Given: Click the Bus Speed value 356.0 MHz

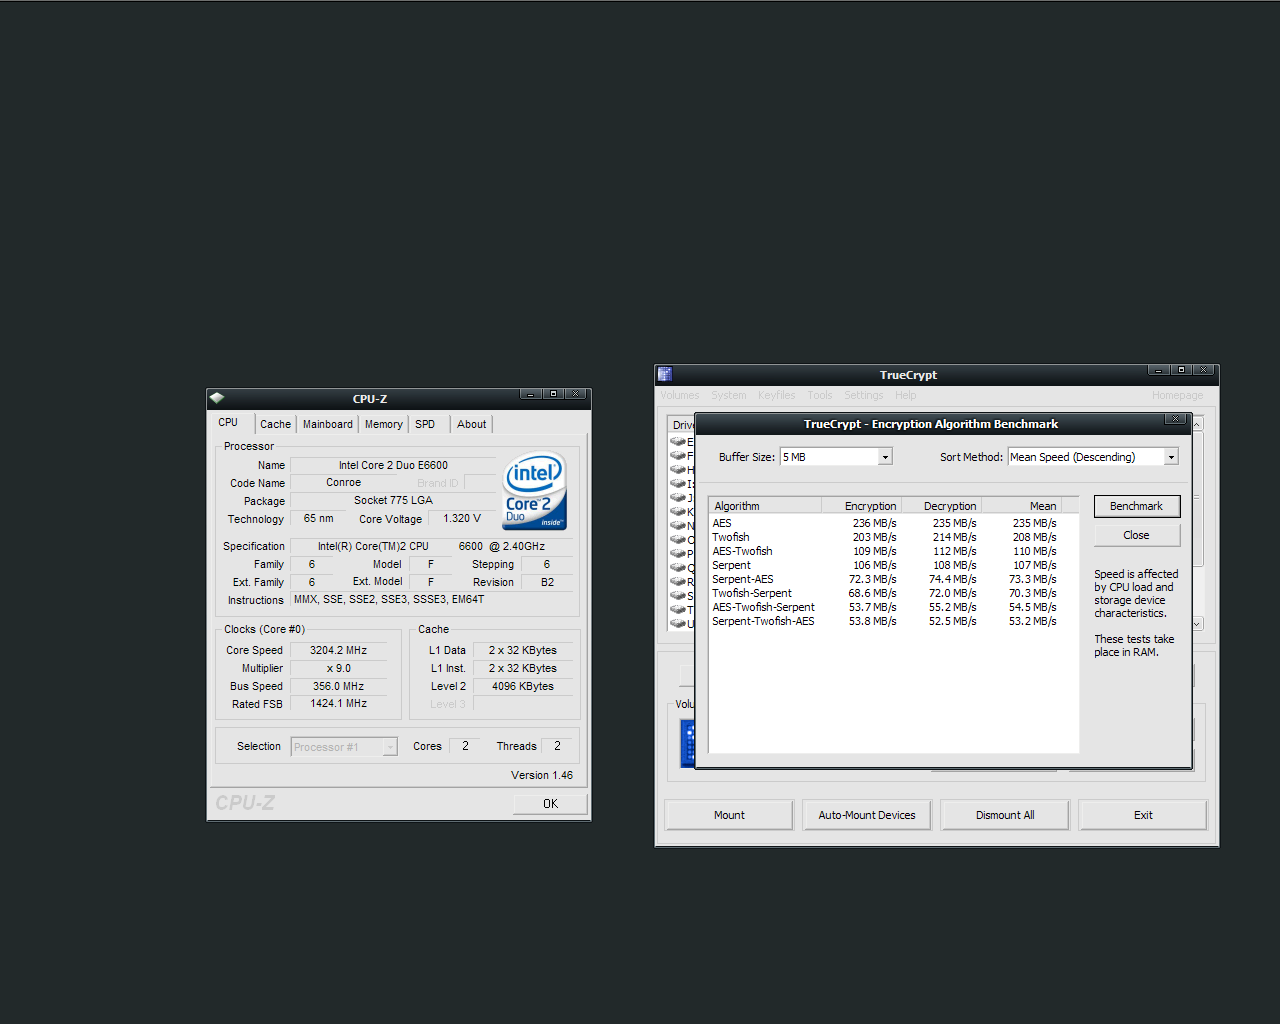Looking at the screenshot, I should pos(338,686).
